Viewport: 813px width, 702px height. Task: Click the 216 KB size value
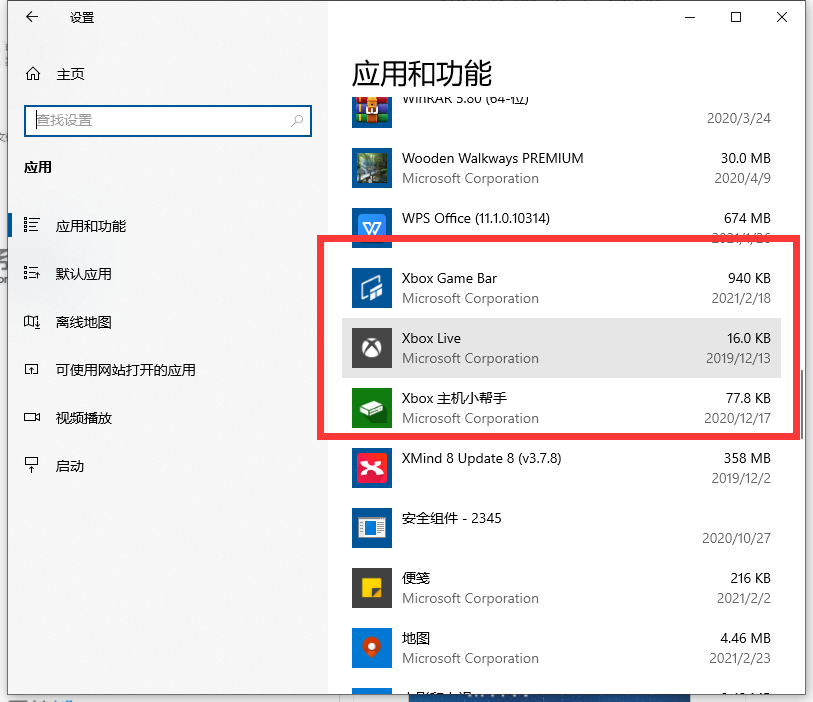pos(750,578)
